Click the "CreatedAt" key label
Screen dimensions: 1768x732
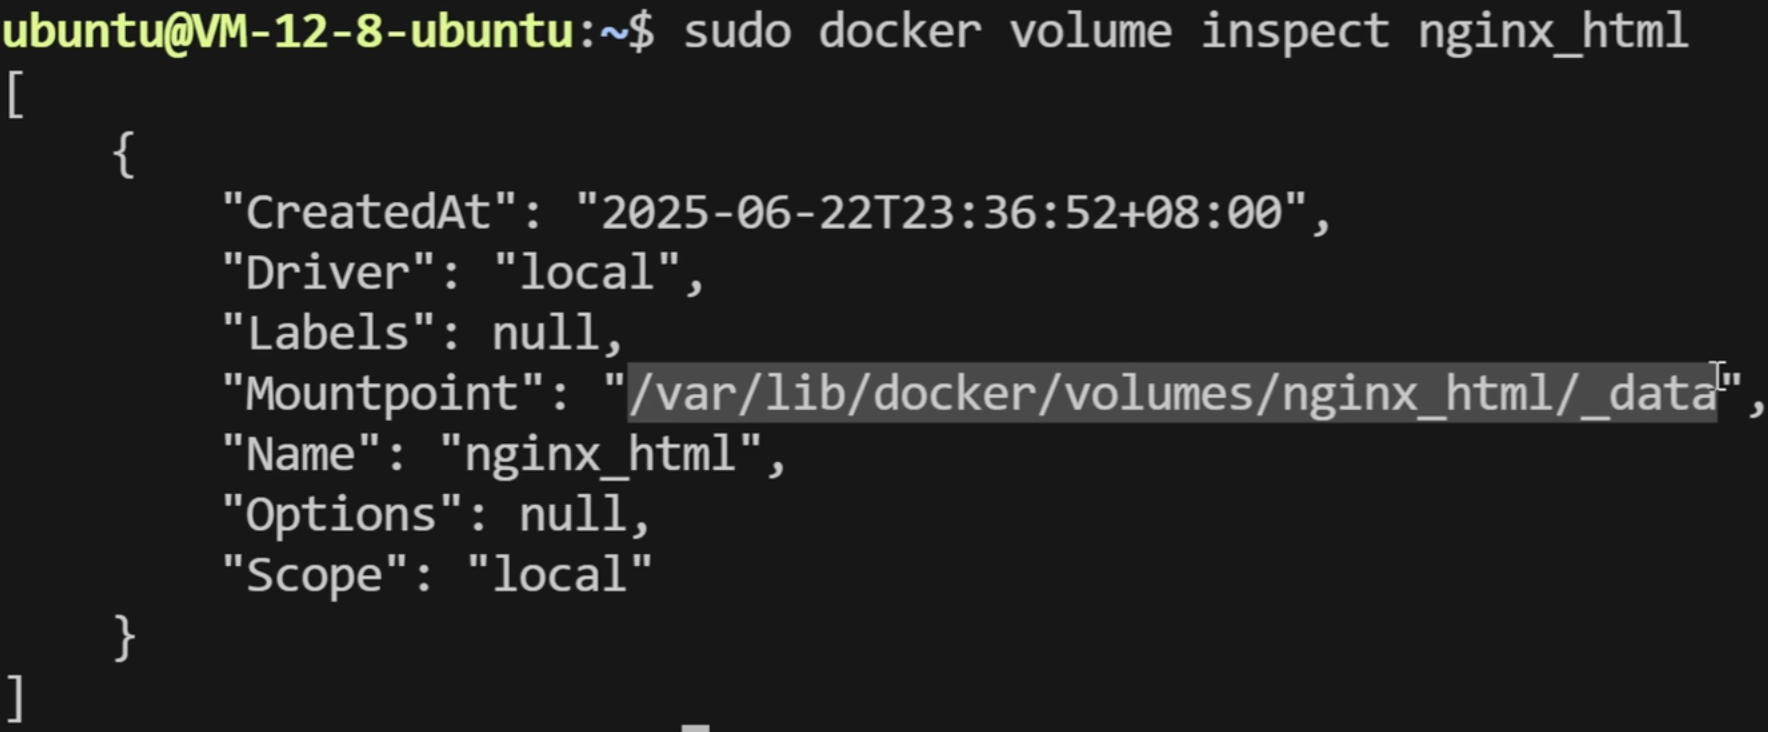click(x=369, y=212)
